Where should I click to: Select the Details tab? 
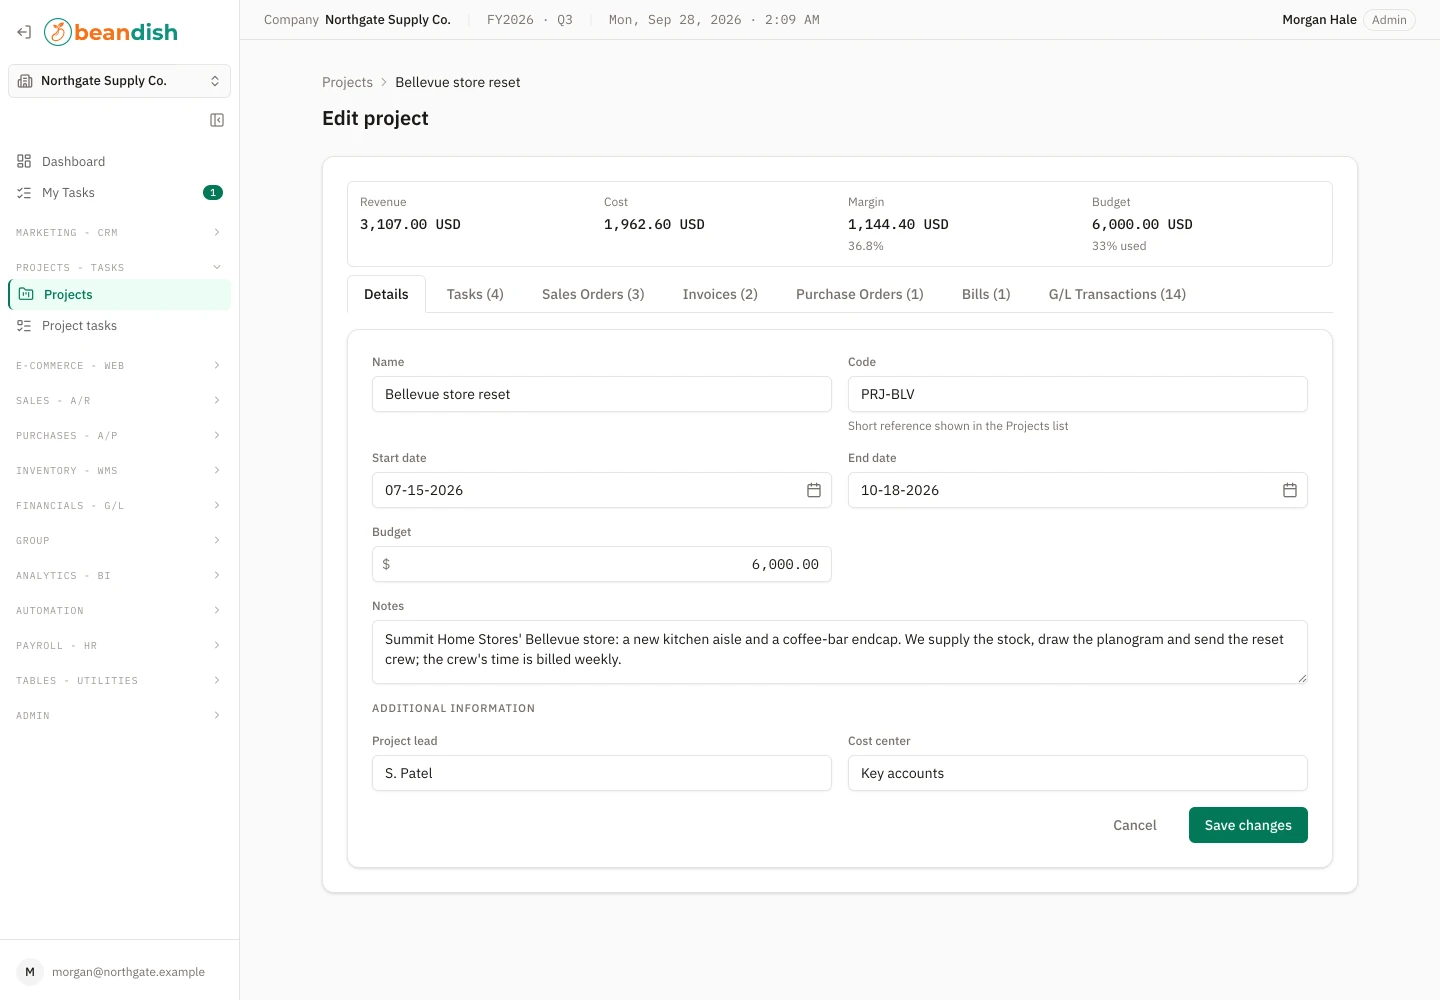click(386, 294)
